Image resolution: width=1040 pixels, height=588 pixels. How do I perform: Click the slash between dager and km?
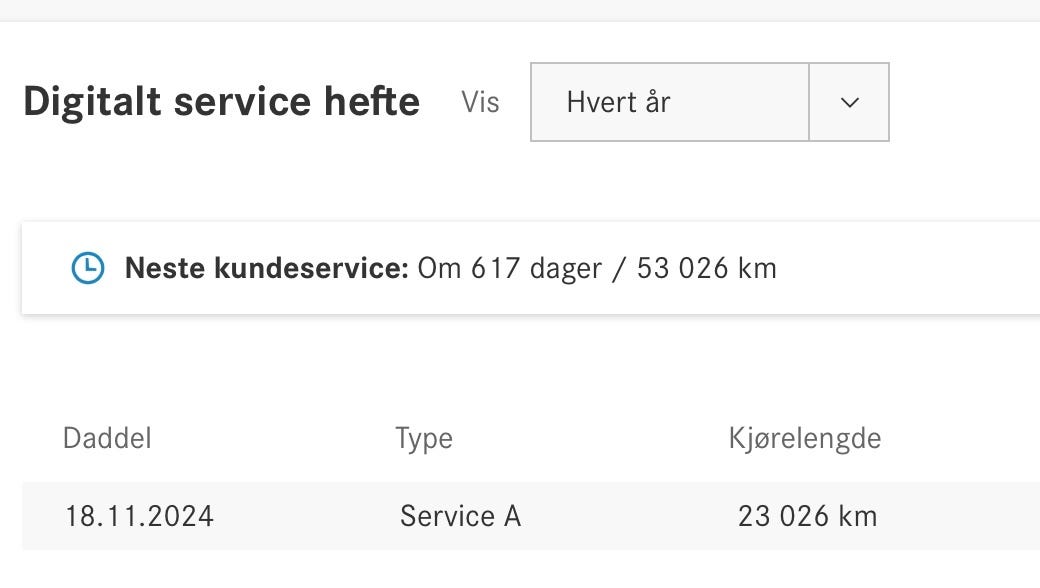[x=619, y=269]
